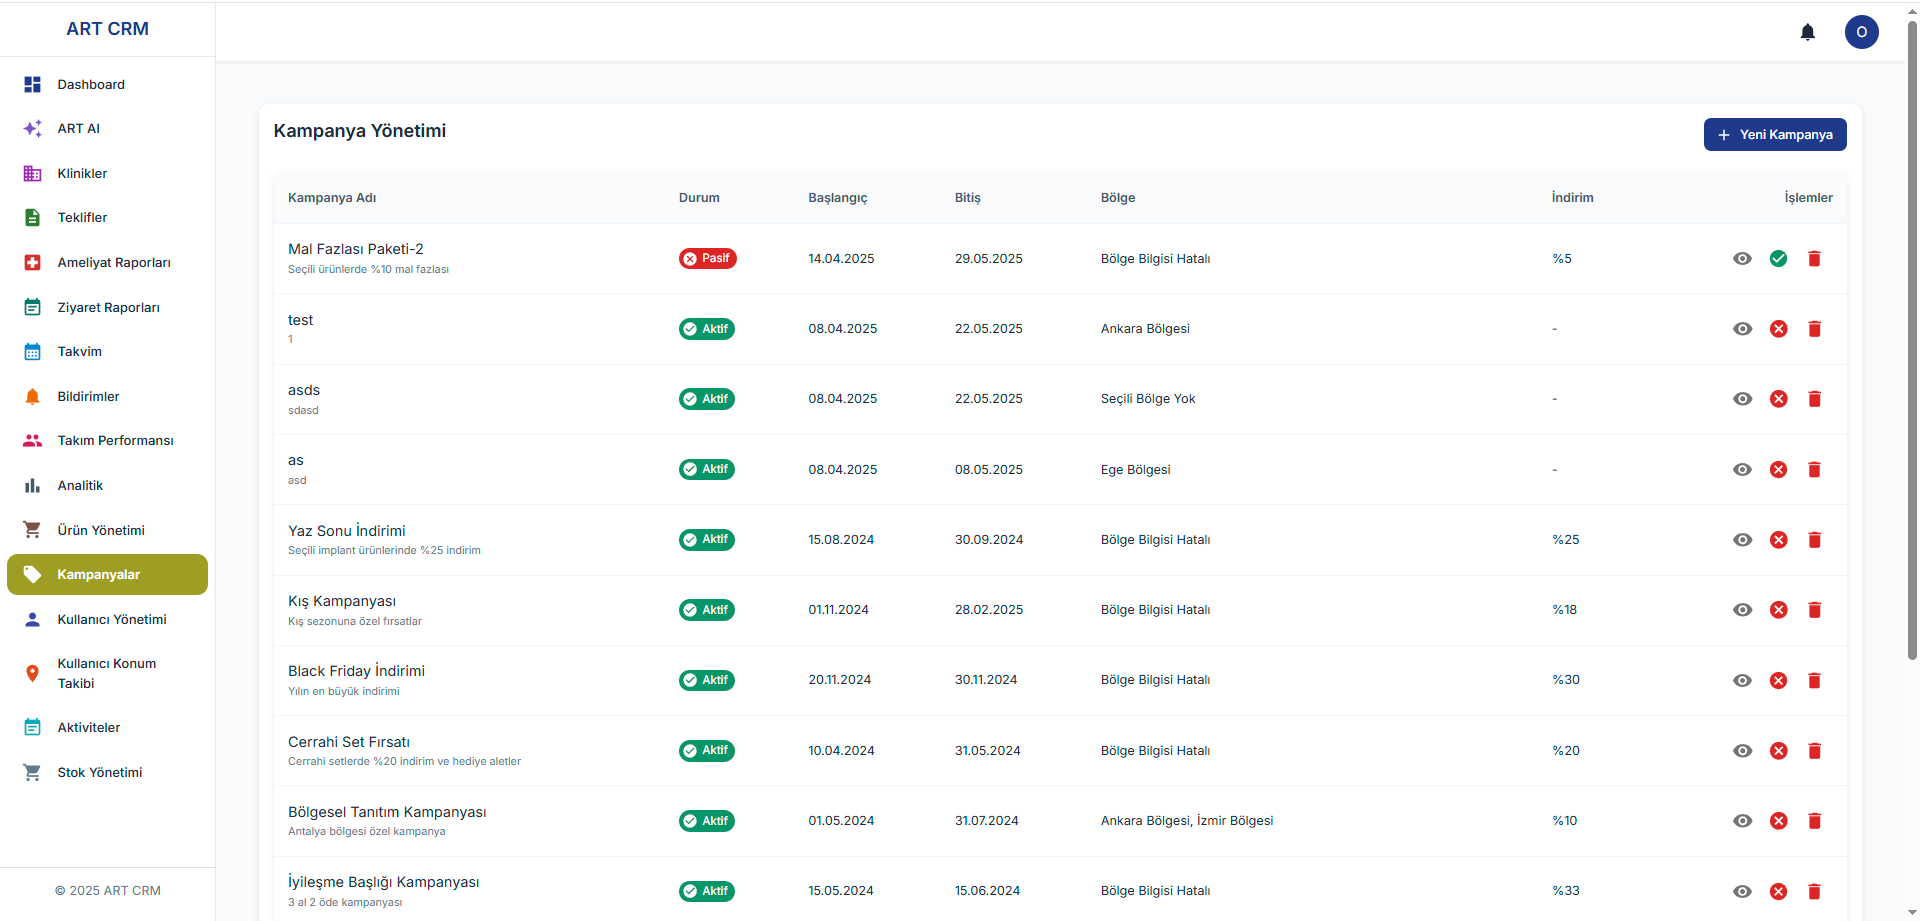Delete the Mal Fazlası Paketi-2 campaign

(x=1814, y=259)
